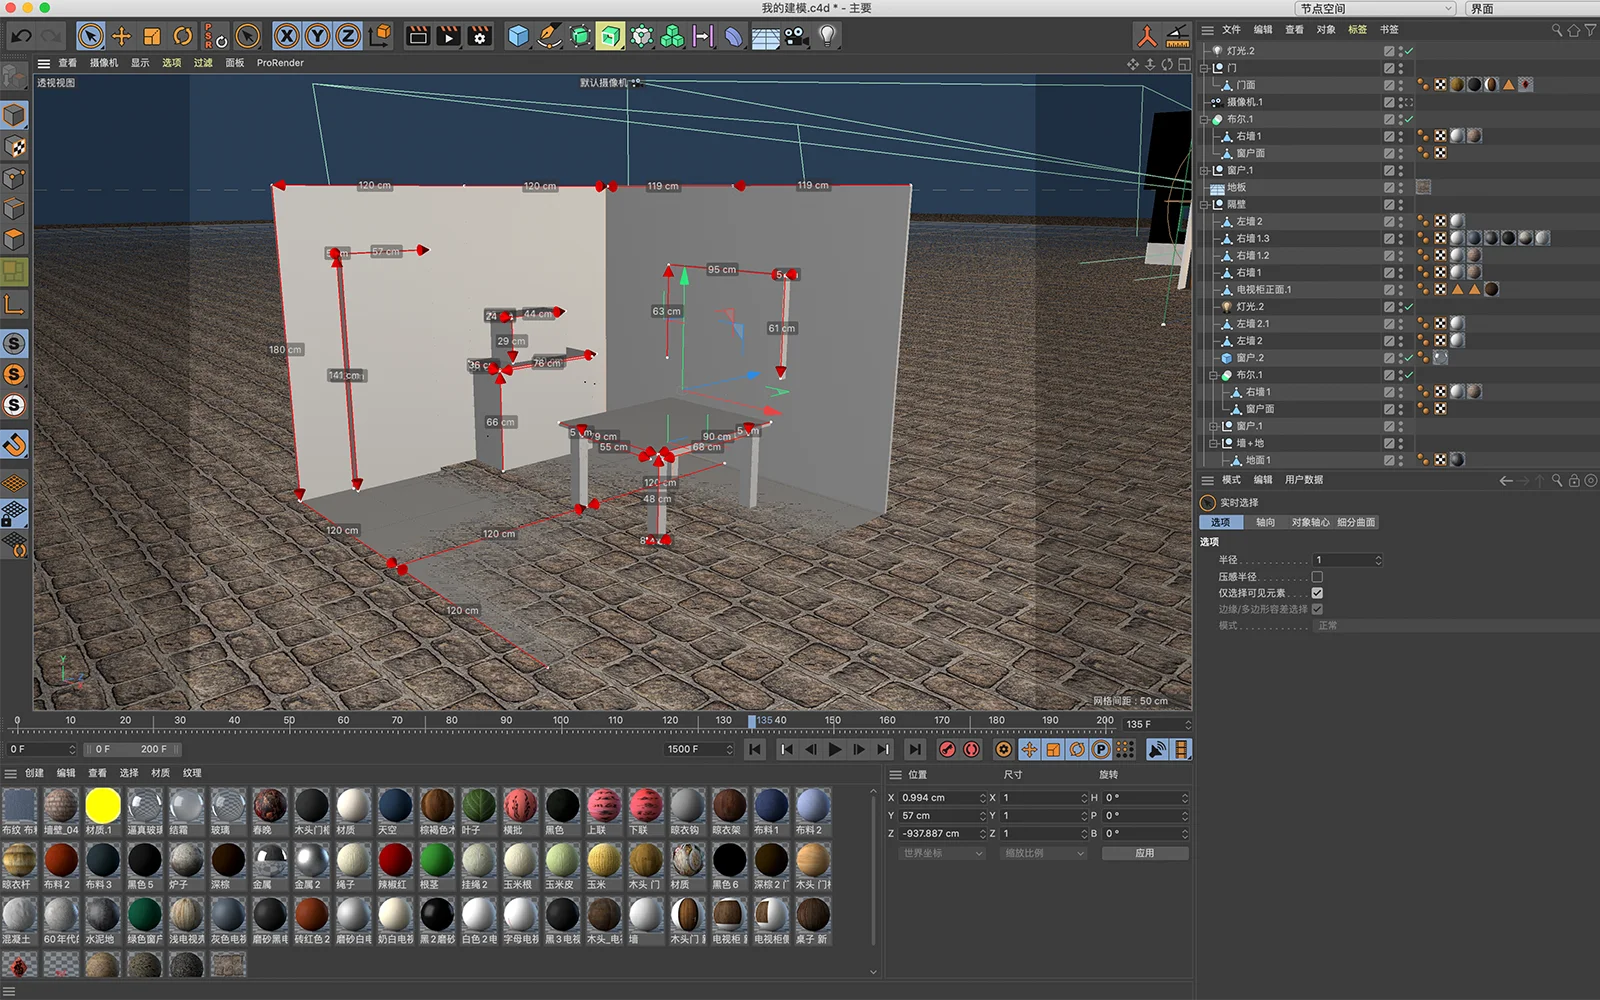Screen dimensions: 1600x1000
Task: Click the 应用 apply button
Action: (x=1145, y=853)
